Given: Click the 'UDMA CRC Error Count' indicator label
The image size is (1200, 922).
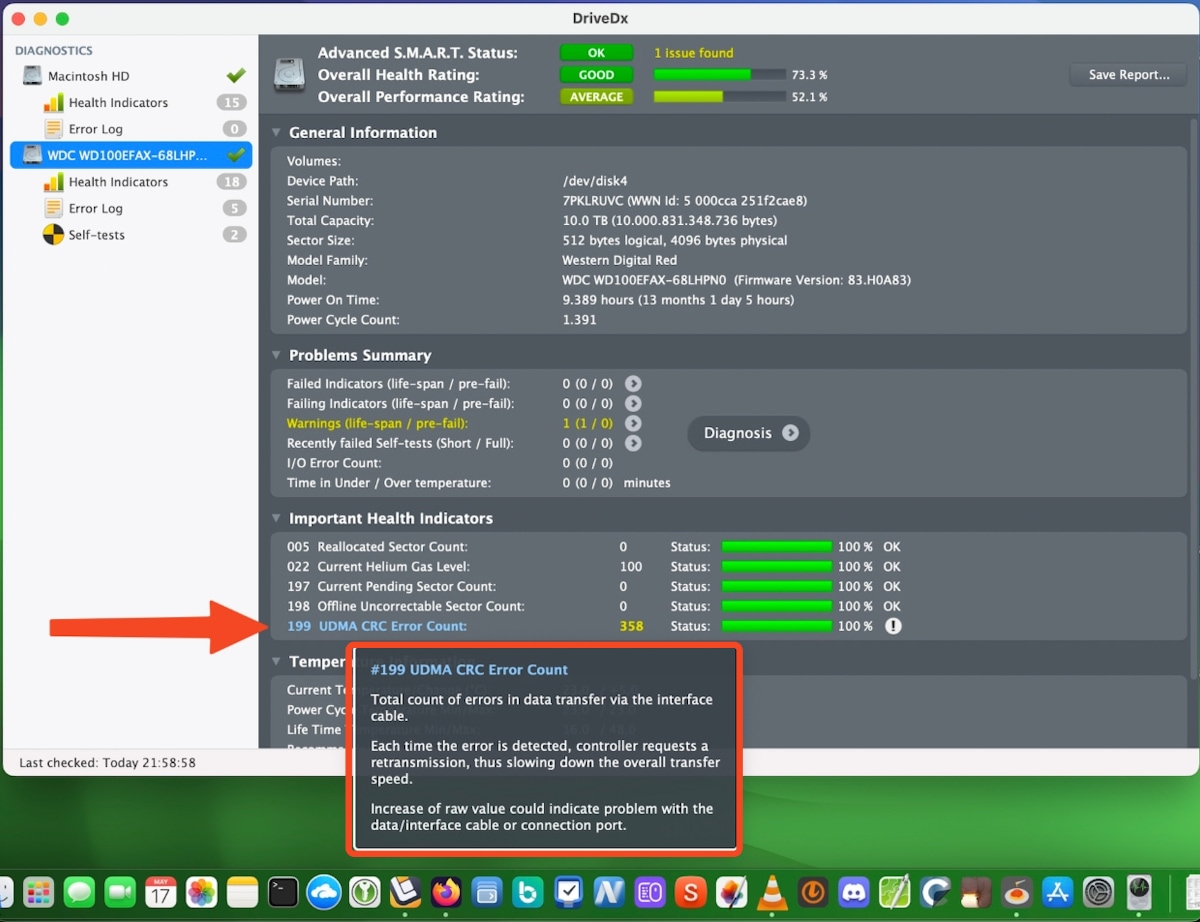Looking at the screenshot, I should 392,626.
